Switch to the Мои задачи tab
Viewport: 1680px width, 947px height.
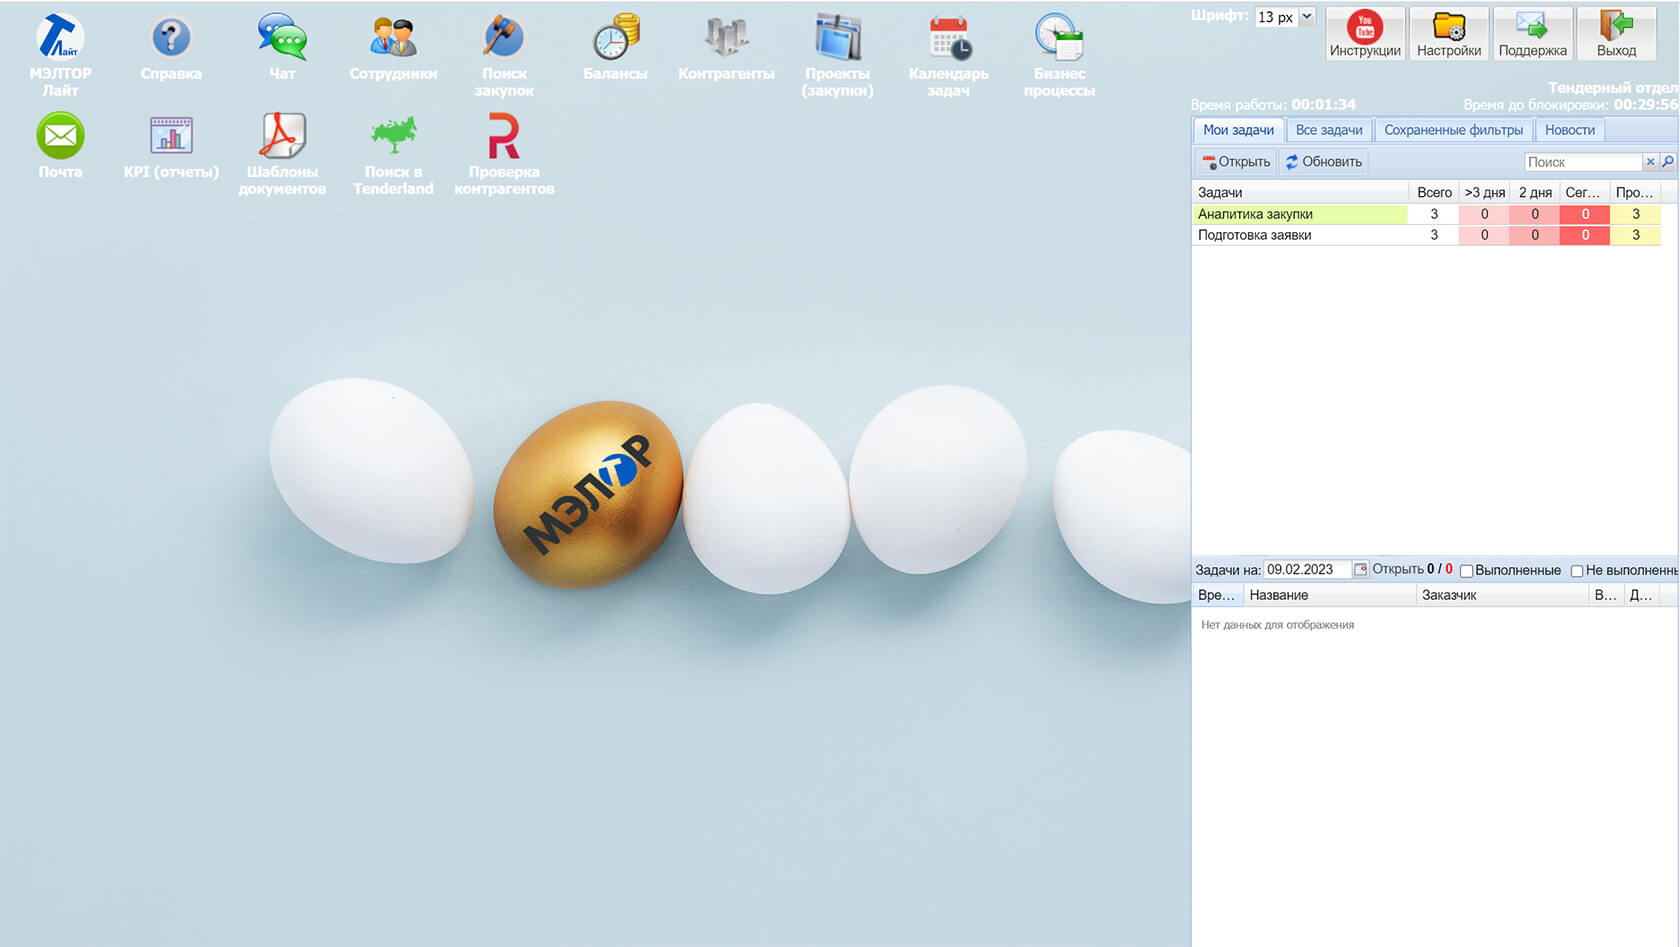coord(1238,130)
